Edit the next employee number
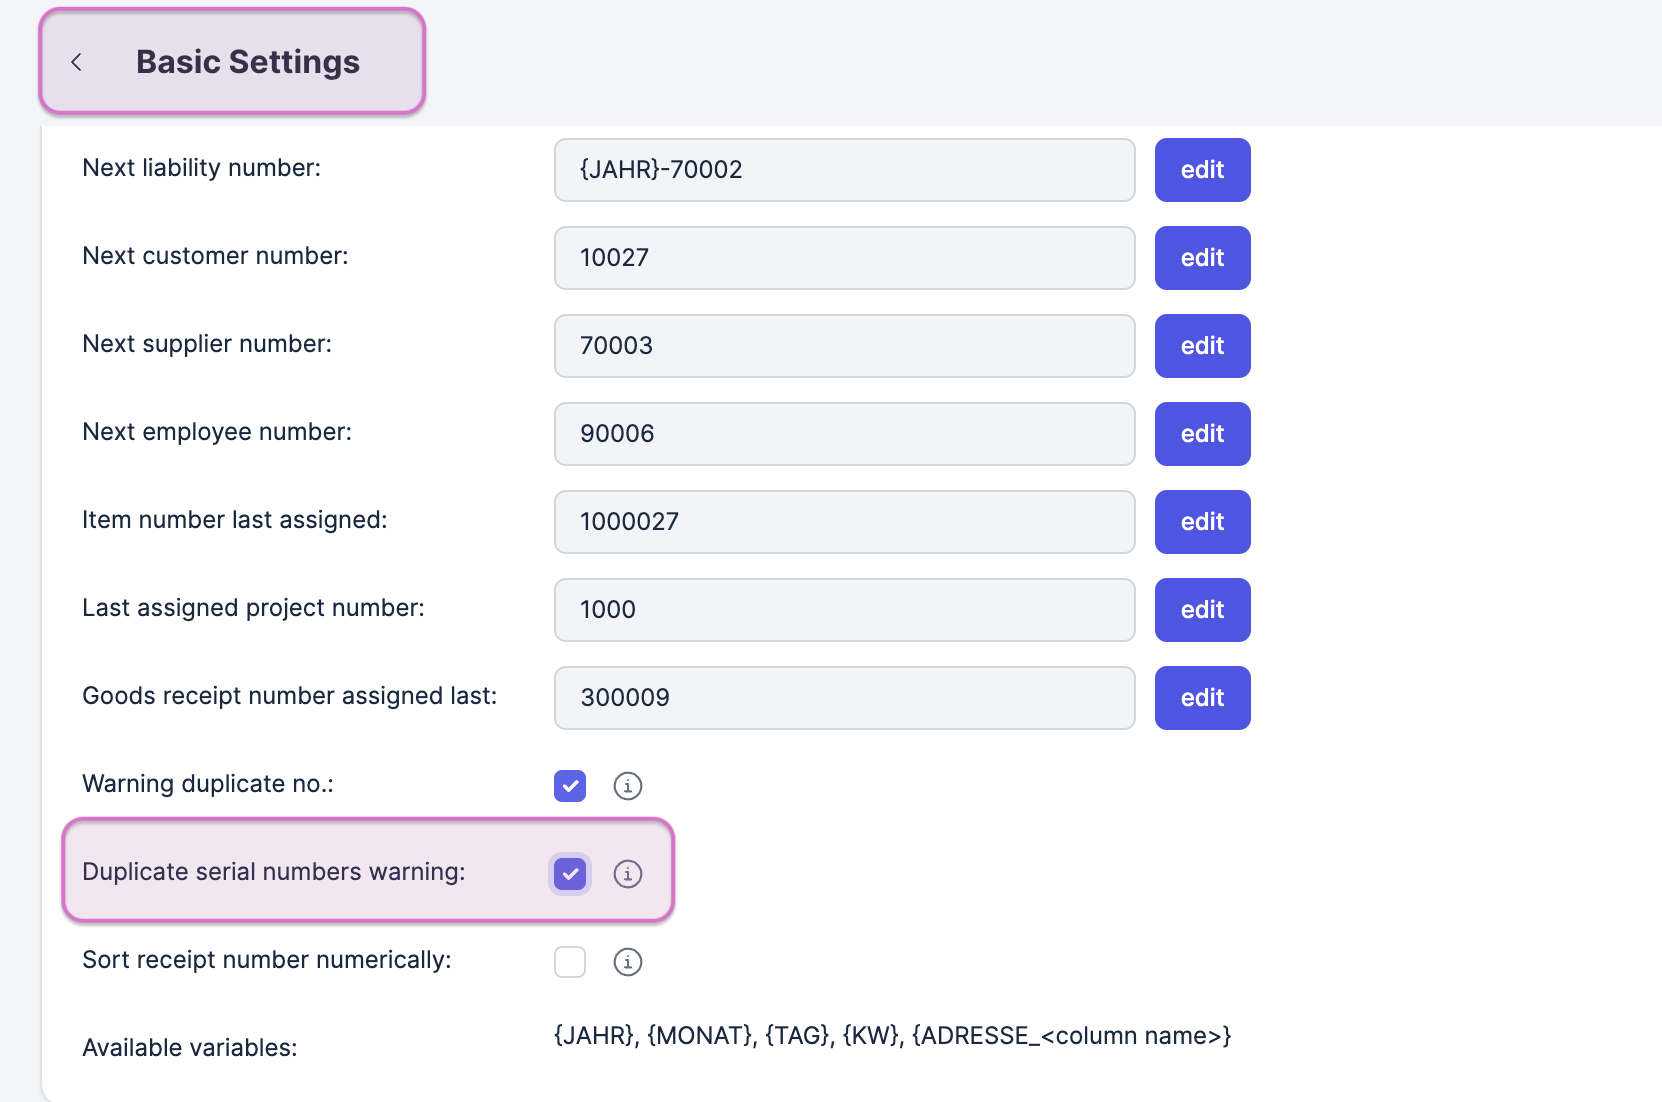Image resolution: width=1662 pixels, height=1102 pixels. tap(1202, 434)
